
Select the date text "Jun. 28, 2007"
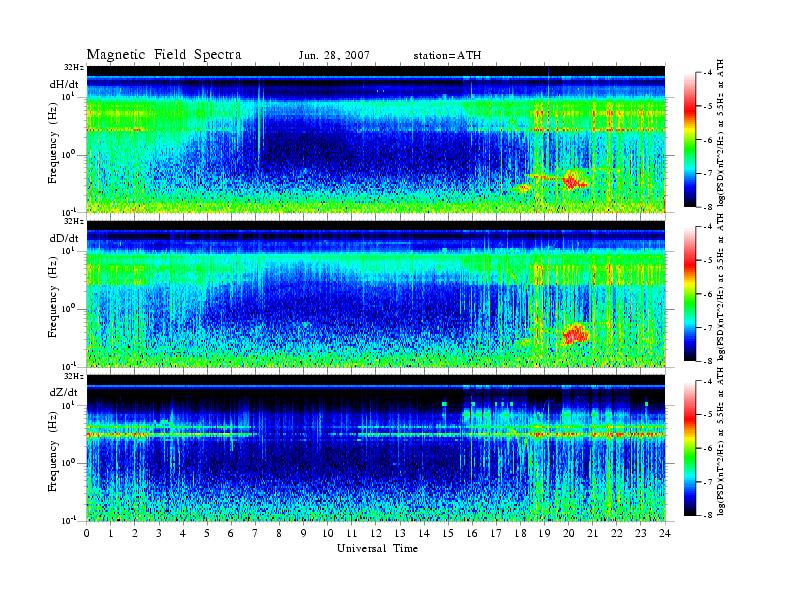click(334, 56)
